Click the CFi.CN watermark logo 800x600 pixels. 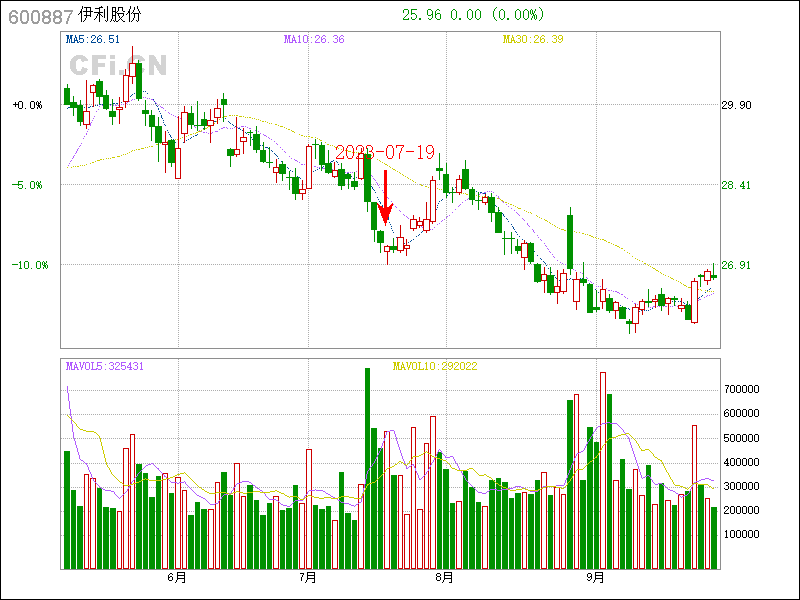pyautogui.click(x=117, y=64)
